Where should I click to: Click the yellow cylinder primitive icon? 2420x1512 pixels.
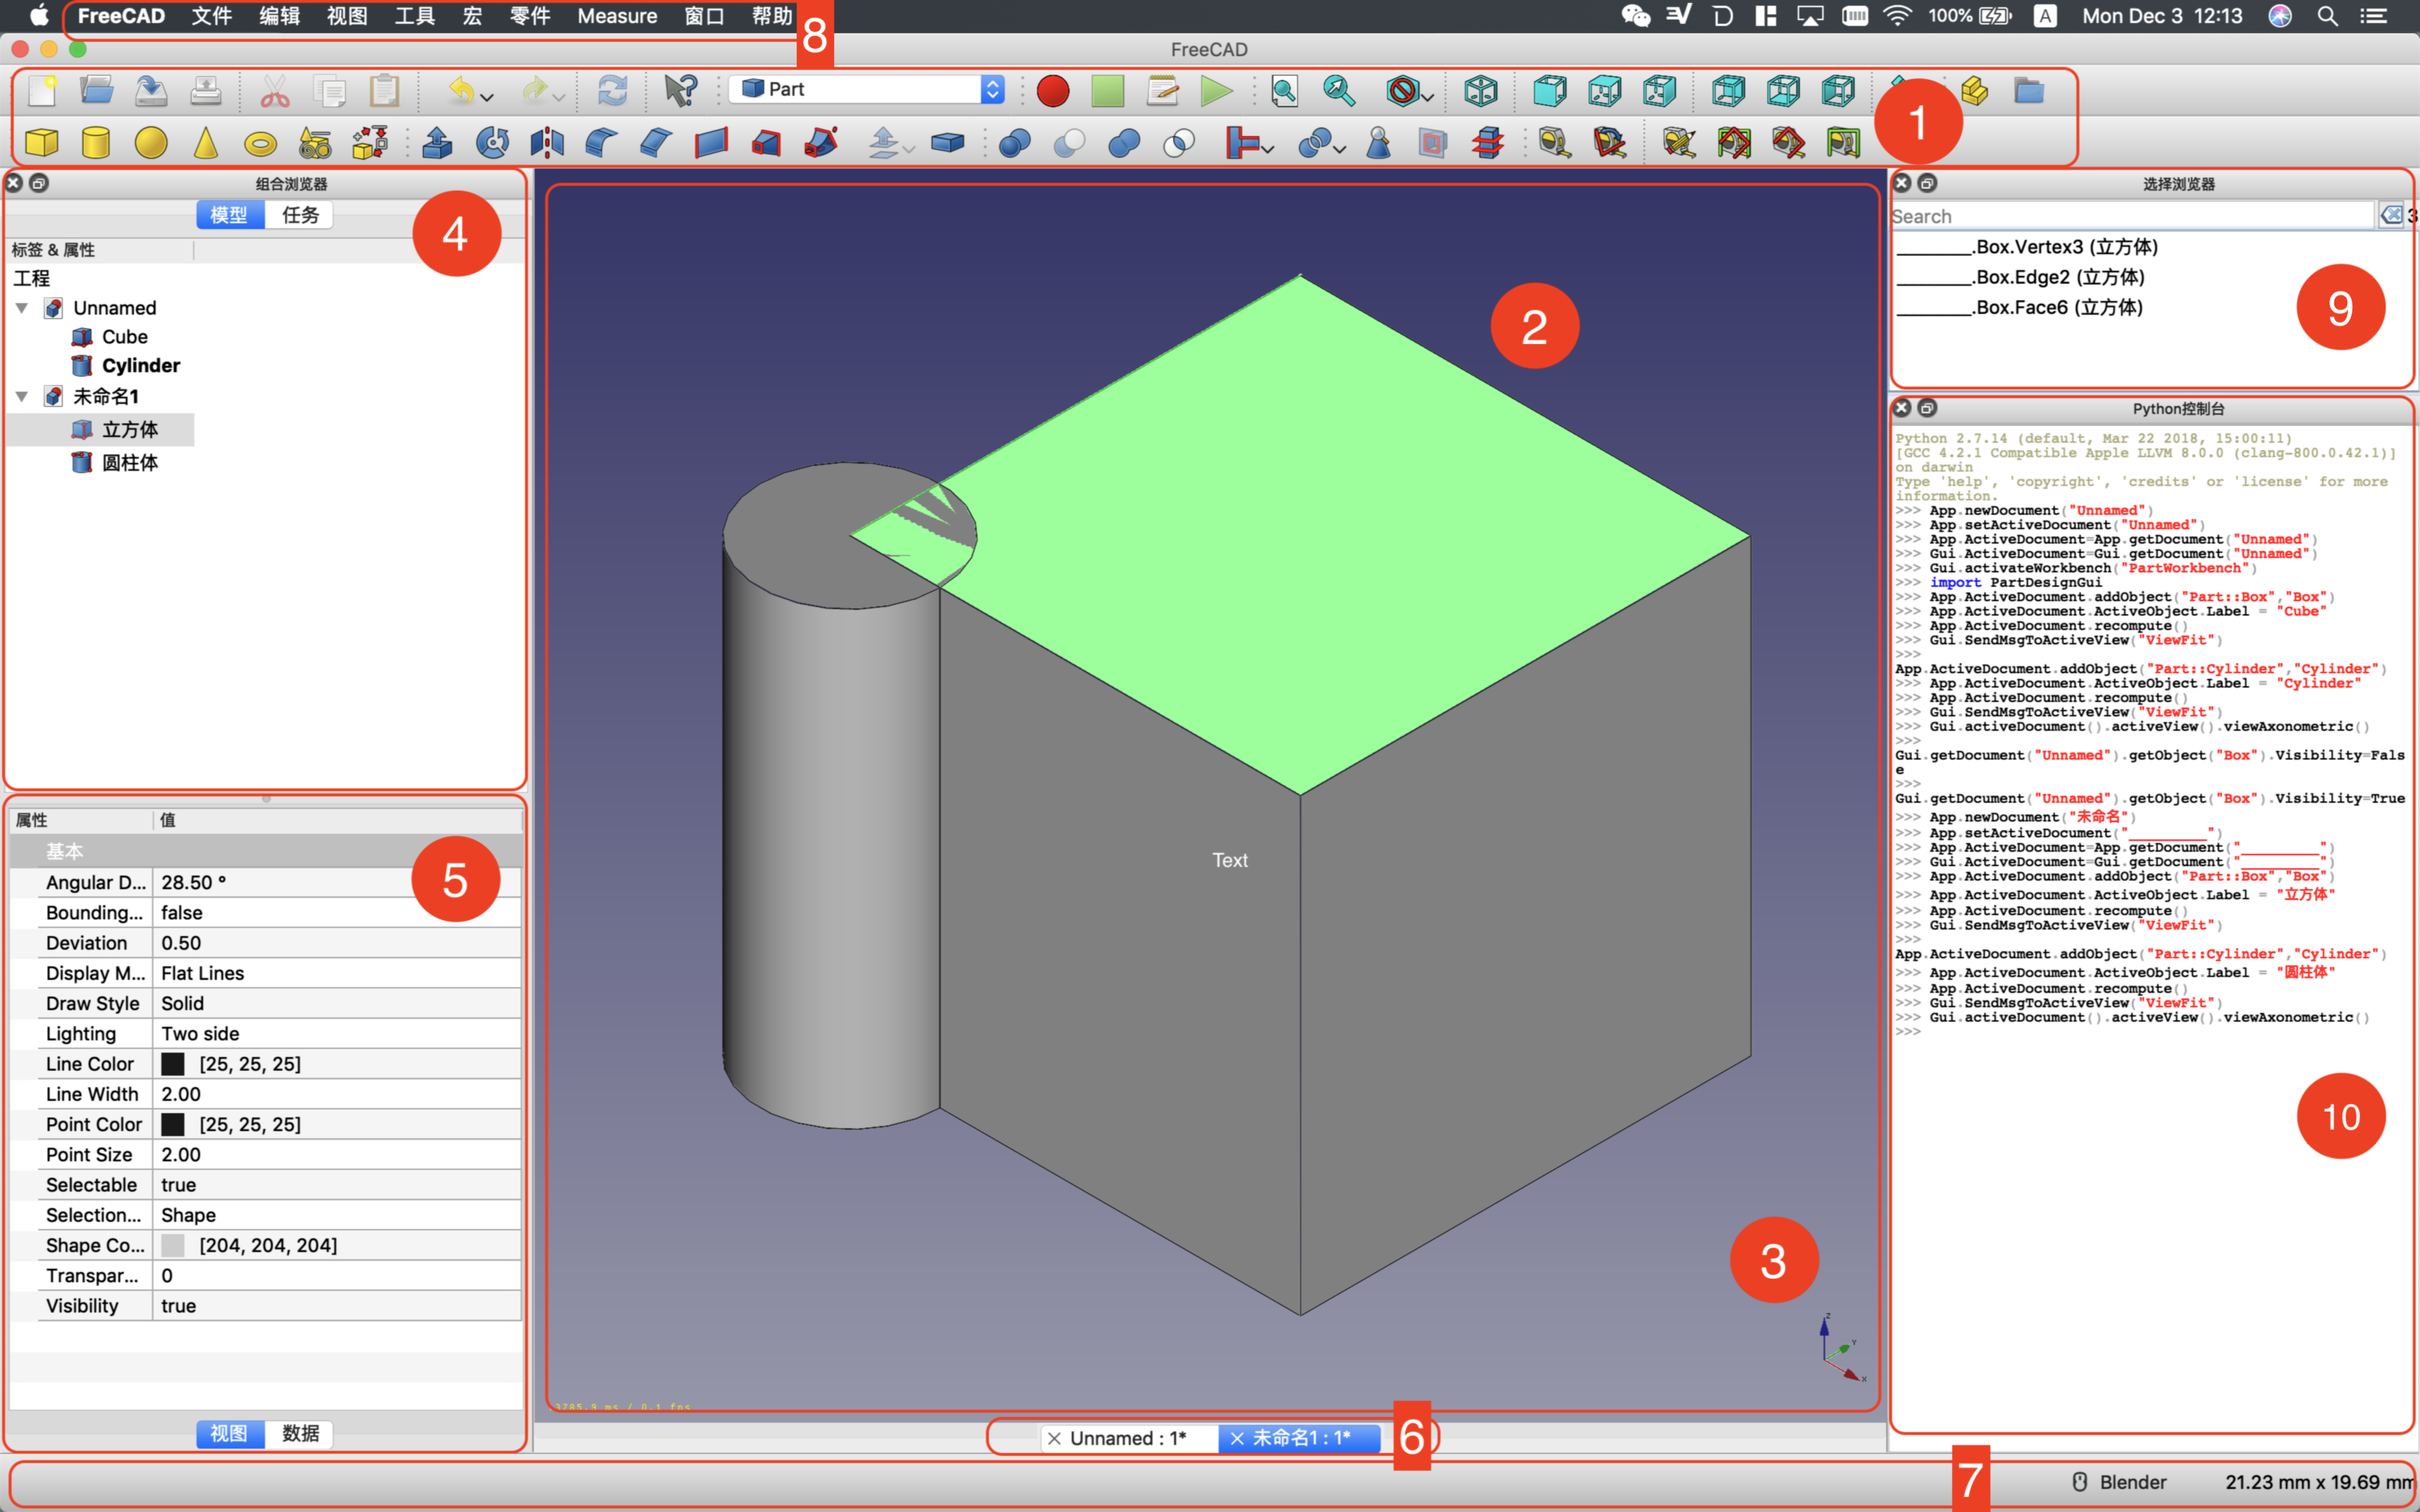point(96,143)
